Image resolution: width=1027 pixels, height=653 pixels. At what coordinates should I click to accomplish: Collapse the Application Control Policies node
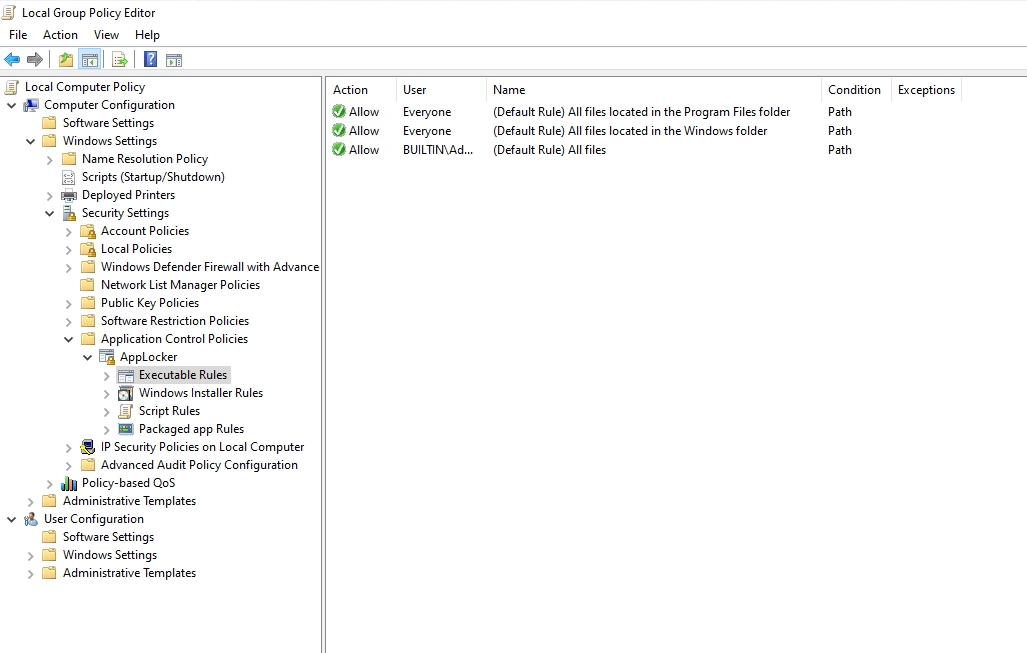[69, 339]
